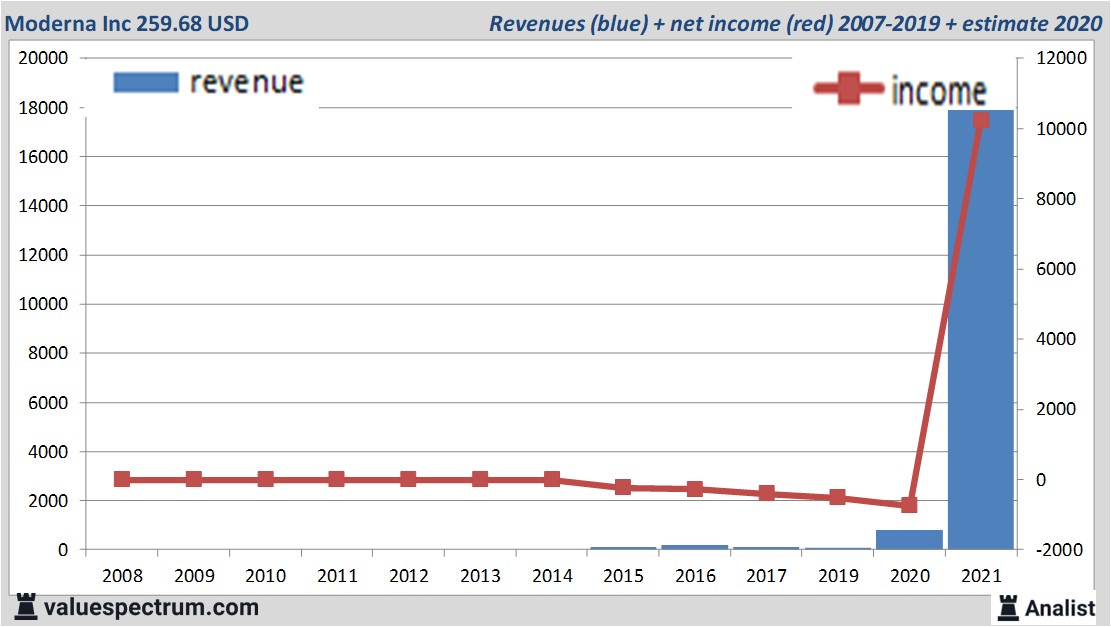Click right axis value 10000
Image resolution: width=1111 pixels, height=627 pixels.
(x=1061, y=129)
